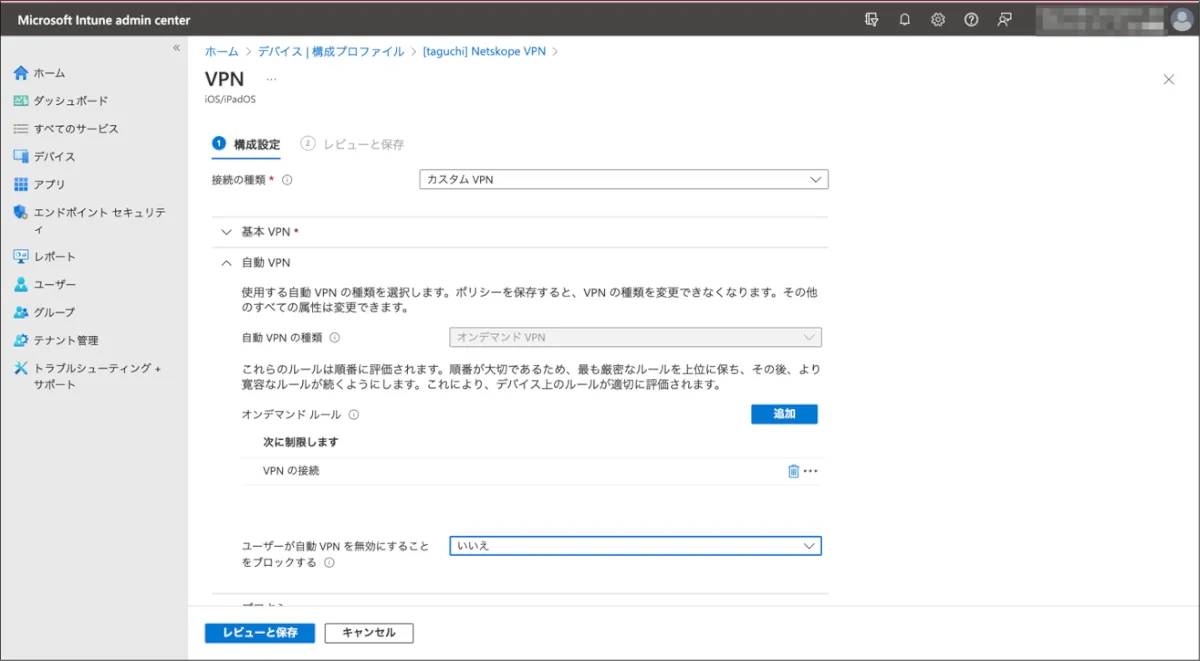Image resolution: width=1200 pixels, height=661 pixels.
Task: Open the feedback icon in header
Action: 1004,20
